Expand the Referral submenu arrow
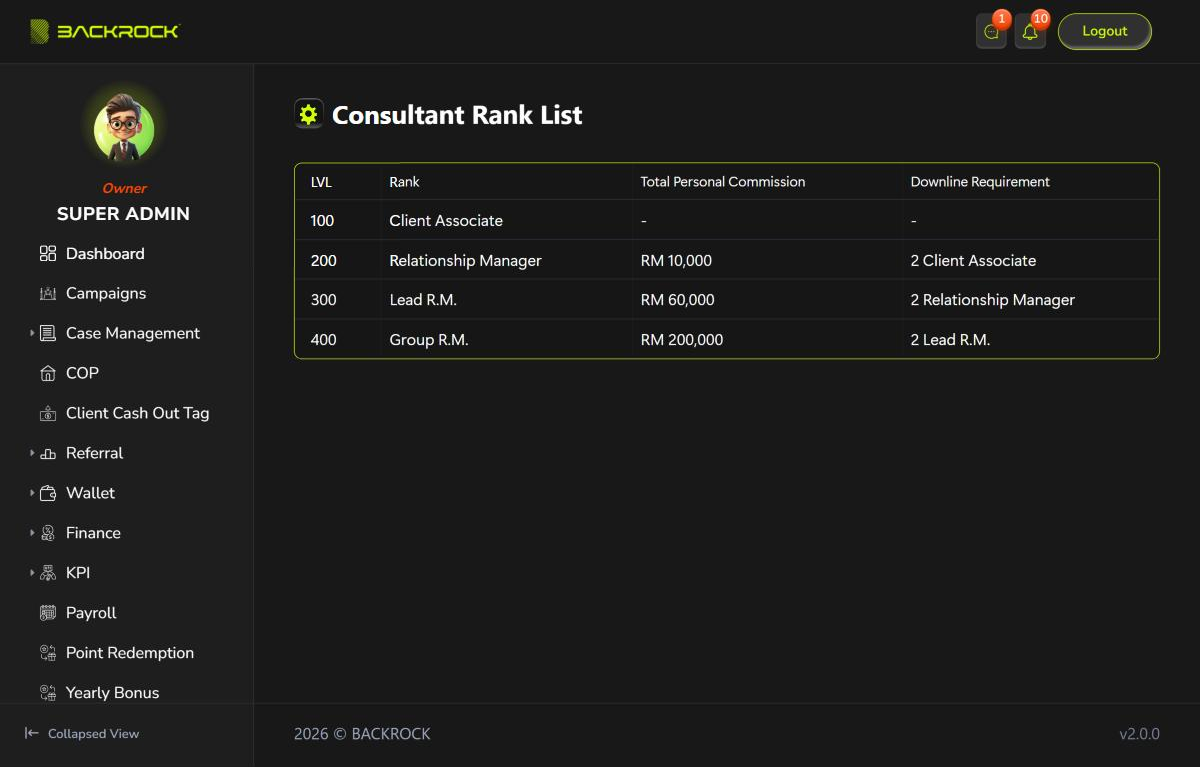The width and height of the screenshot is (1200, 767). (32, 453)
